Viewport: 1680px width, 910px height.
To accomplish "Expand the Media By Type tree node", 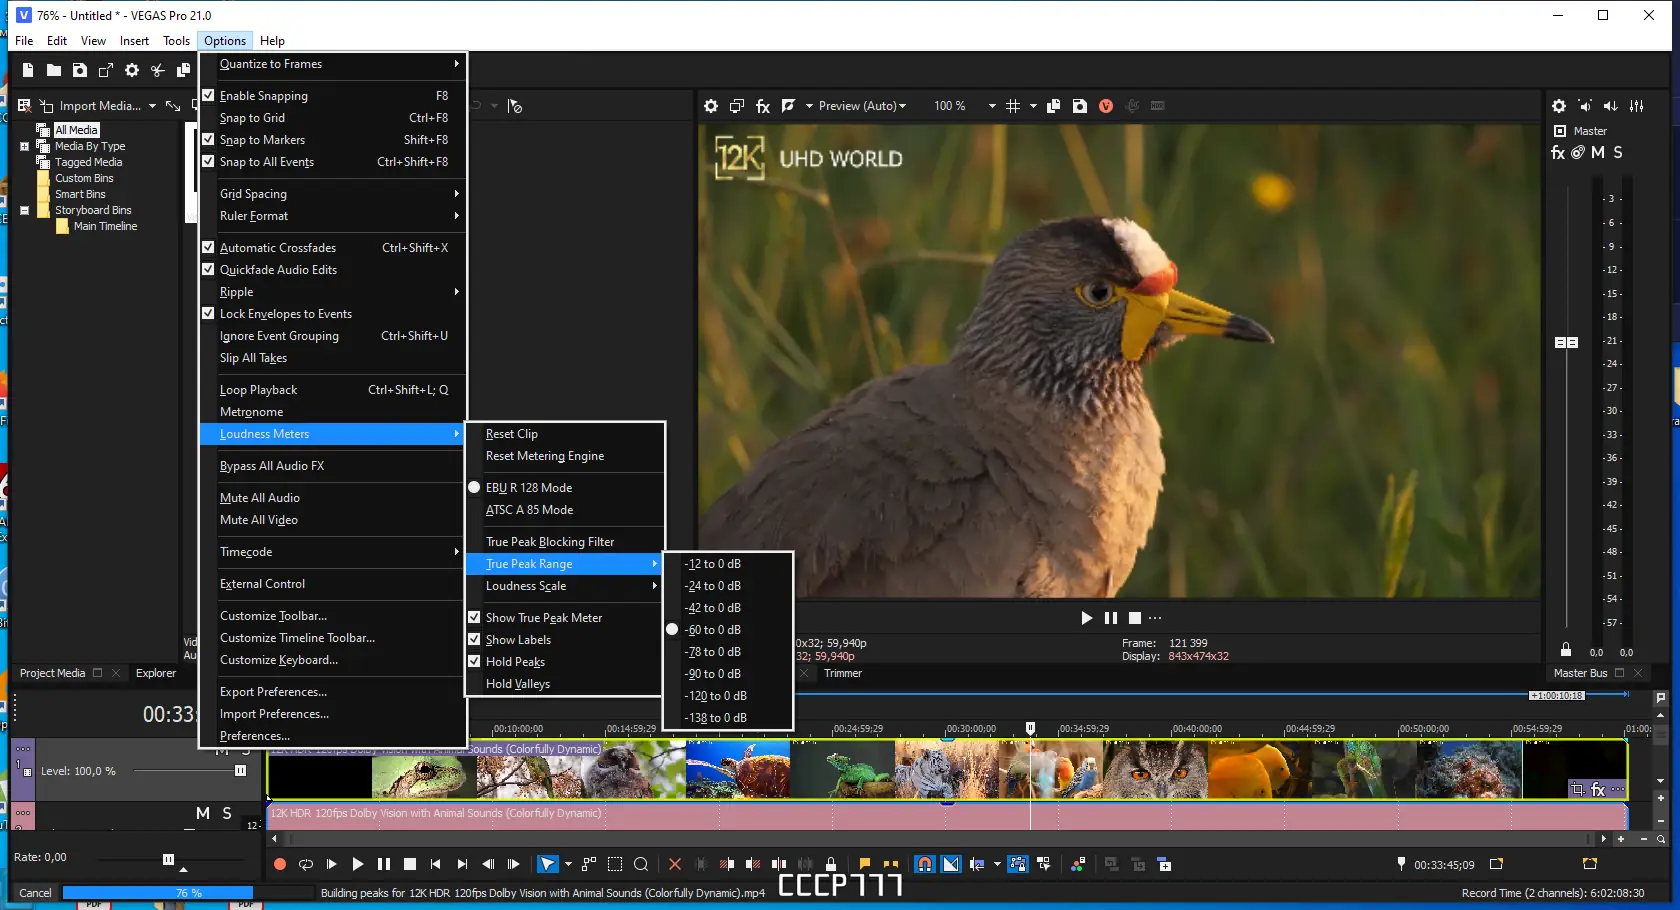I will click(25, 146).
